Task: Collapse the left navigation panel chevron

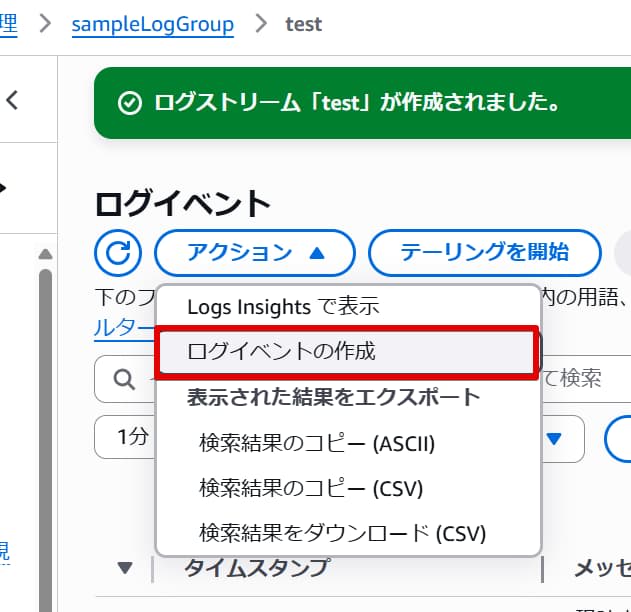Action: click(13, 99)
